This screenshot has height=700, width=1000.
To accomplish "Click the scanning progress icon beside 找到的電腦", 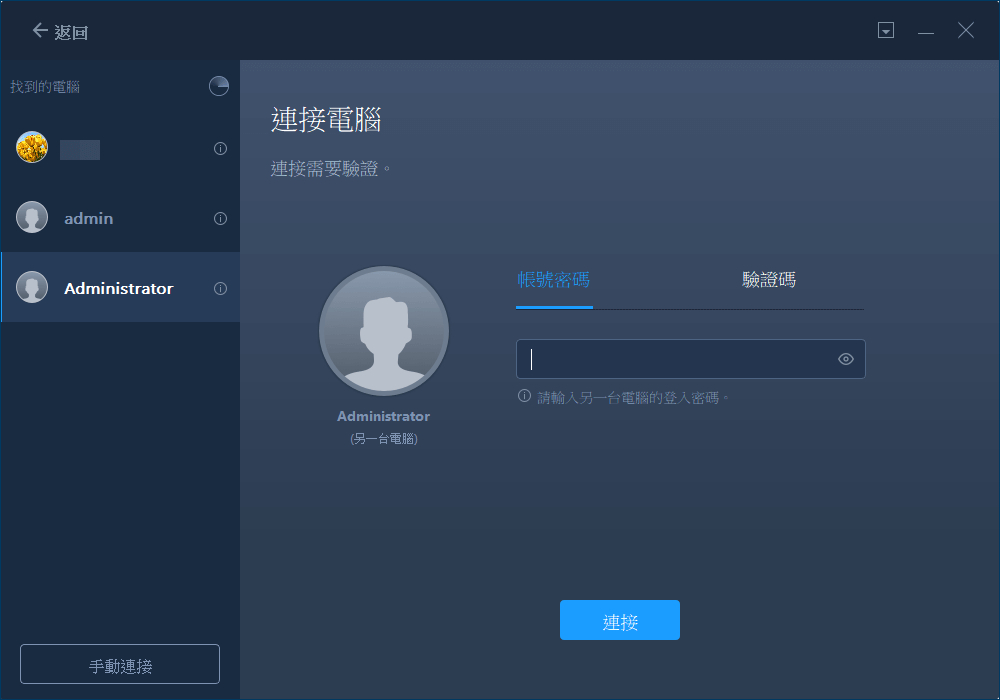I will tap(218, 87).
